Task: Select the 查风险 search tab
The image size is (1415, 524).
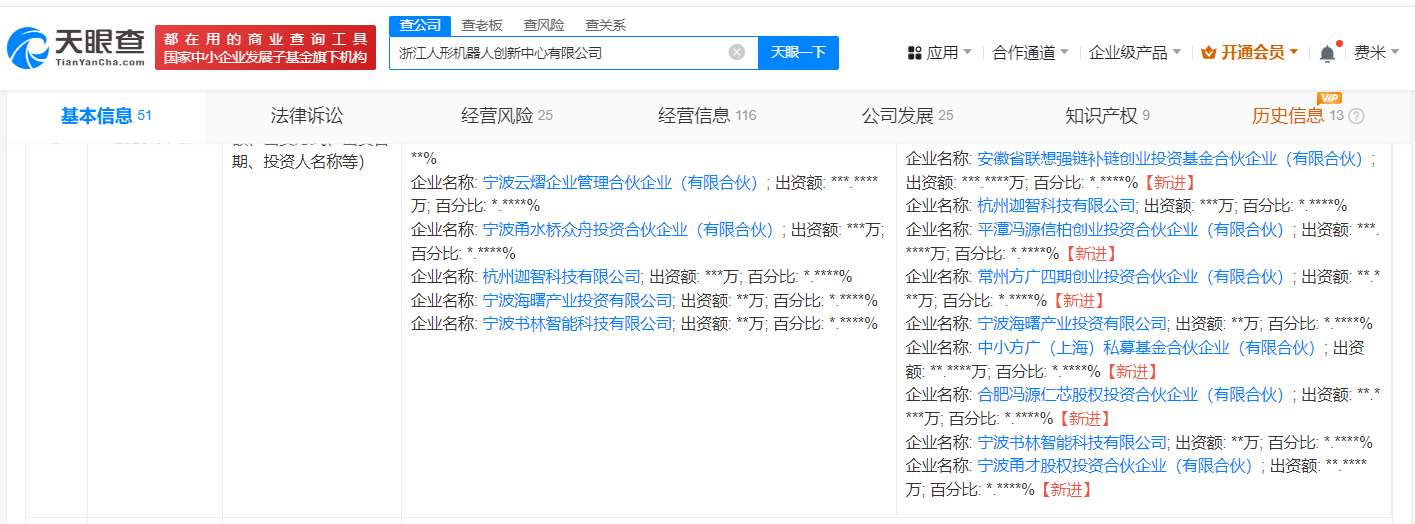Action: 544,25
